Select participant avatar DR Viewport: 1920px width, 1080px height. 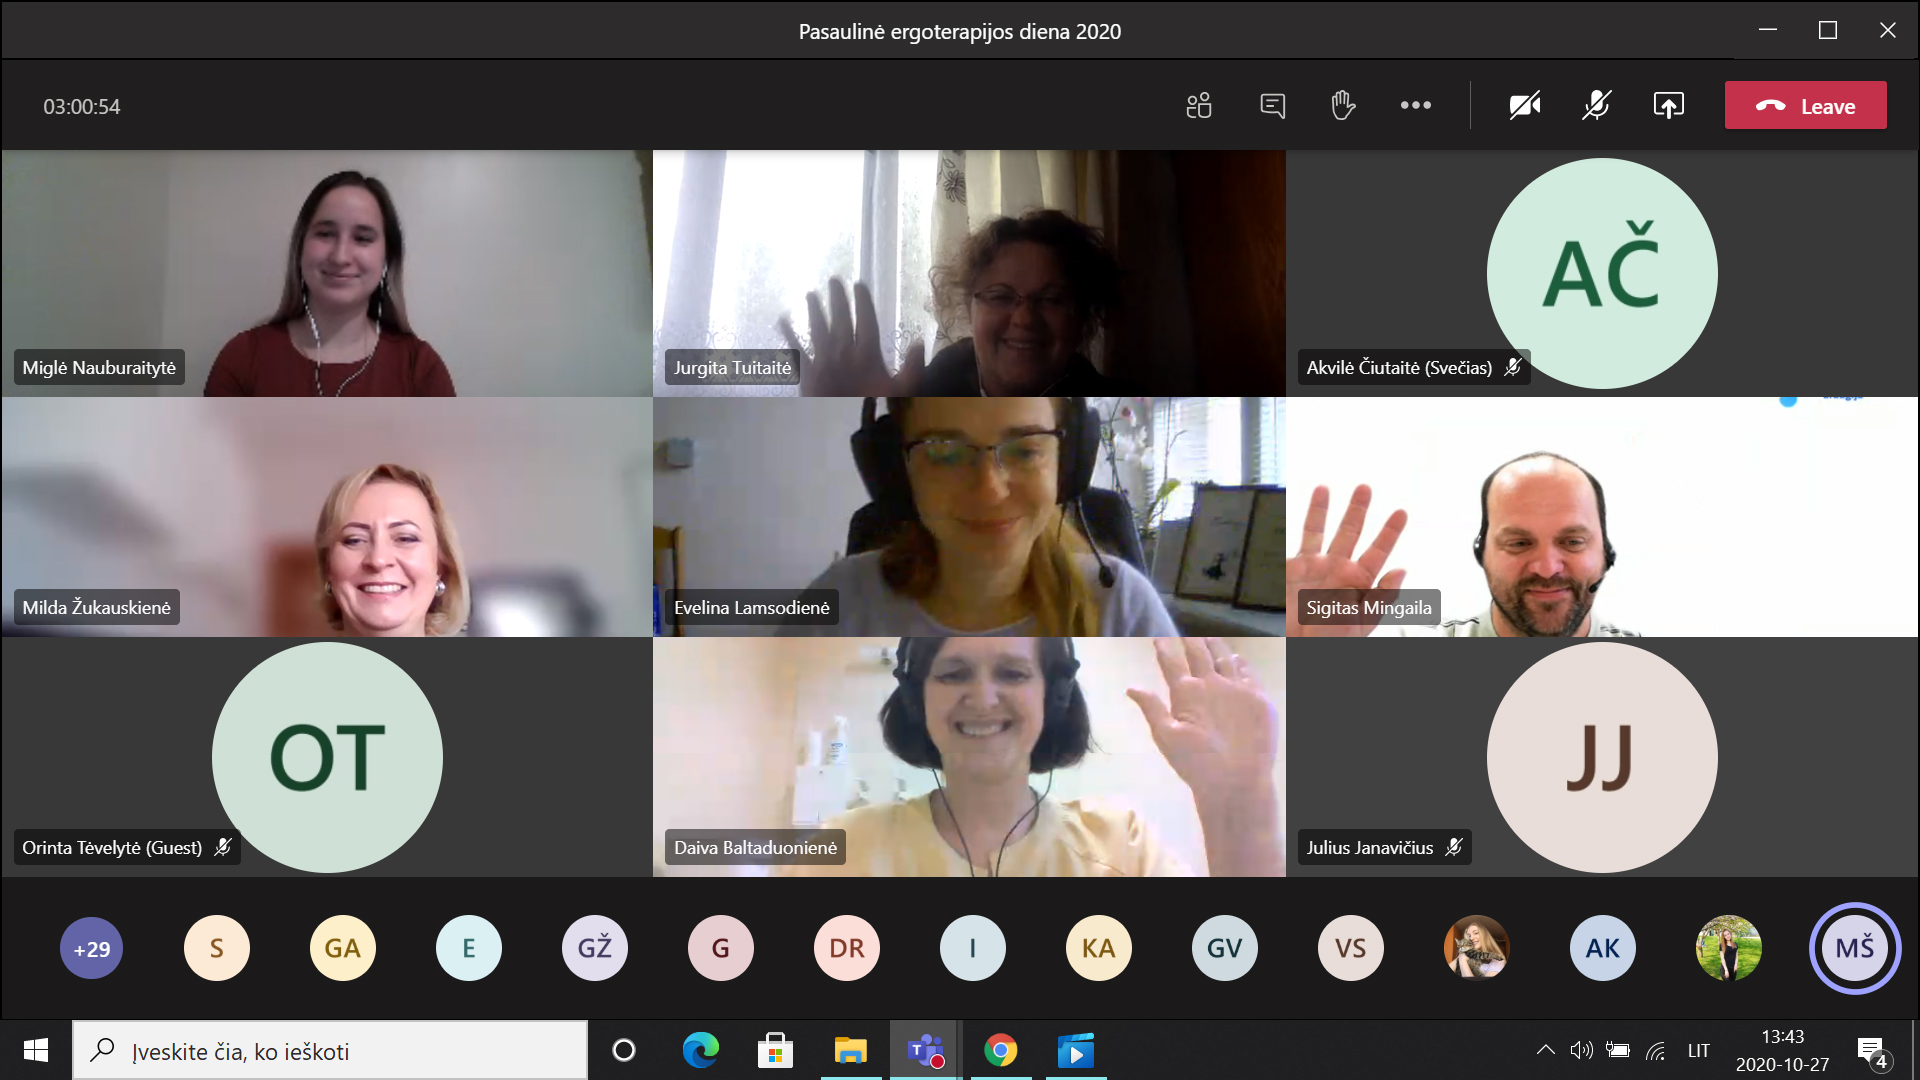[847, 948]
